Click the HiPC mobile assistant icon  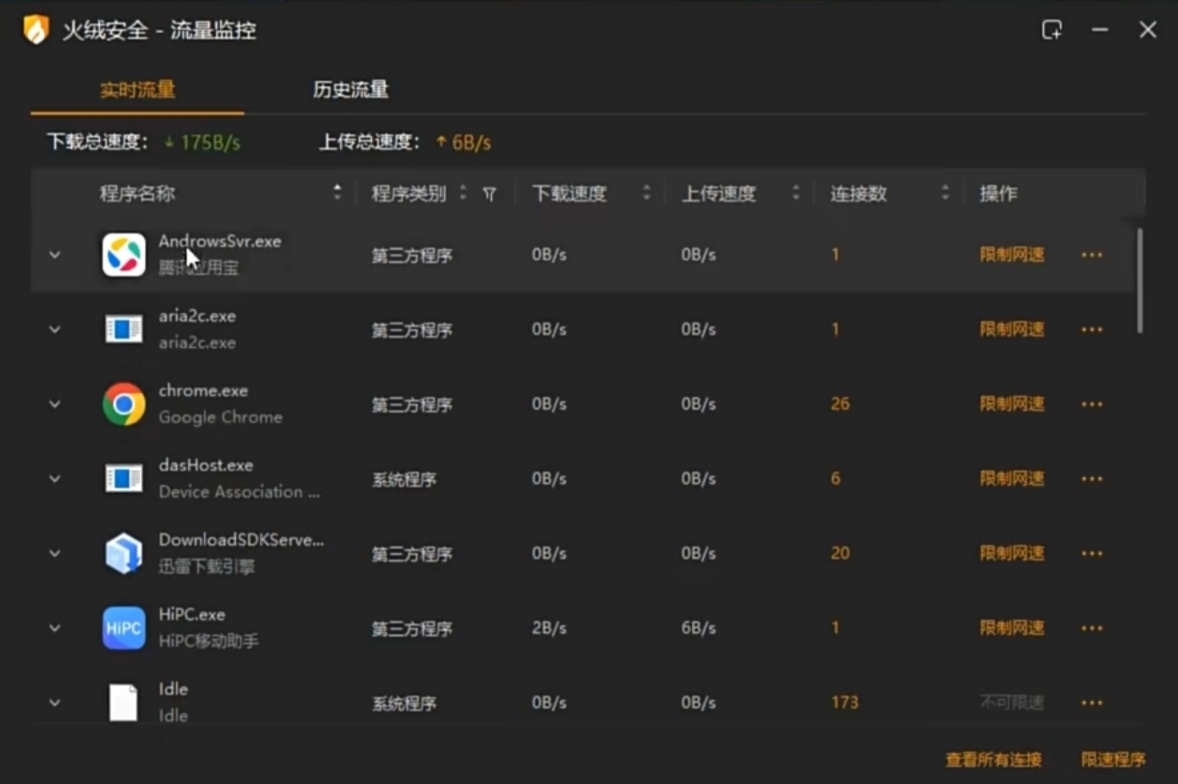pyautogui.click(x=124, y=628)
